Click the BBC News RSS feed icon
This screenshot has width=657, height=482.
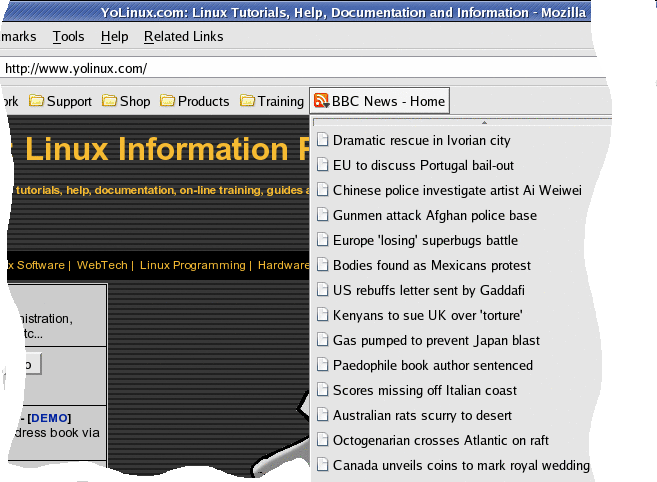321,101
